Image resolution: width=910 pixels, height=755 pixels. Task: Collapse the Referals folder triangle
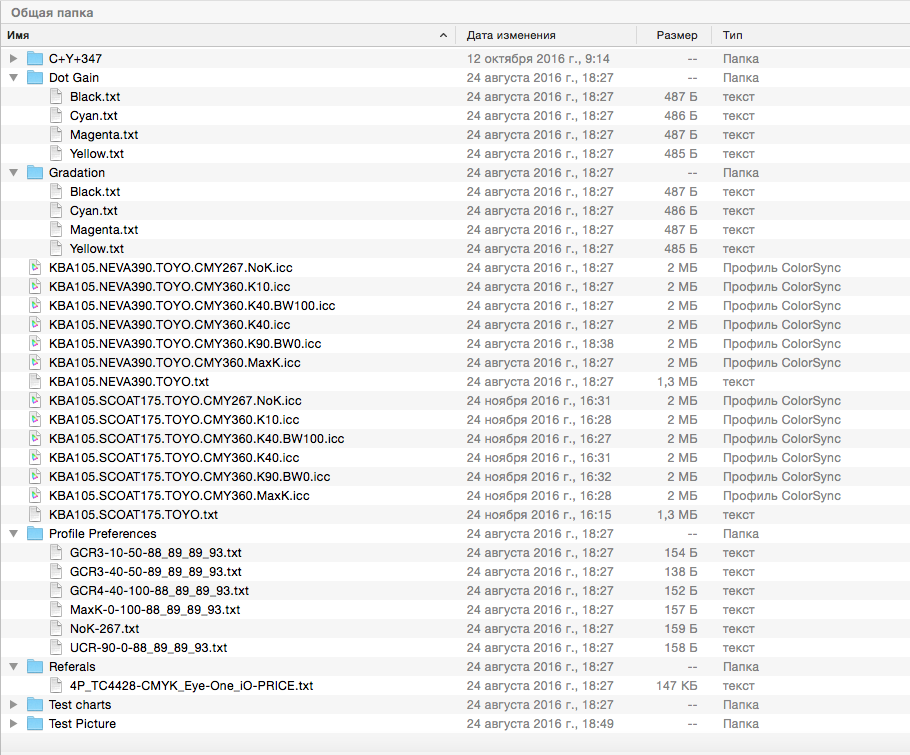(x=13, y=667)
